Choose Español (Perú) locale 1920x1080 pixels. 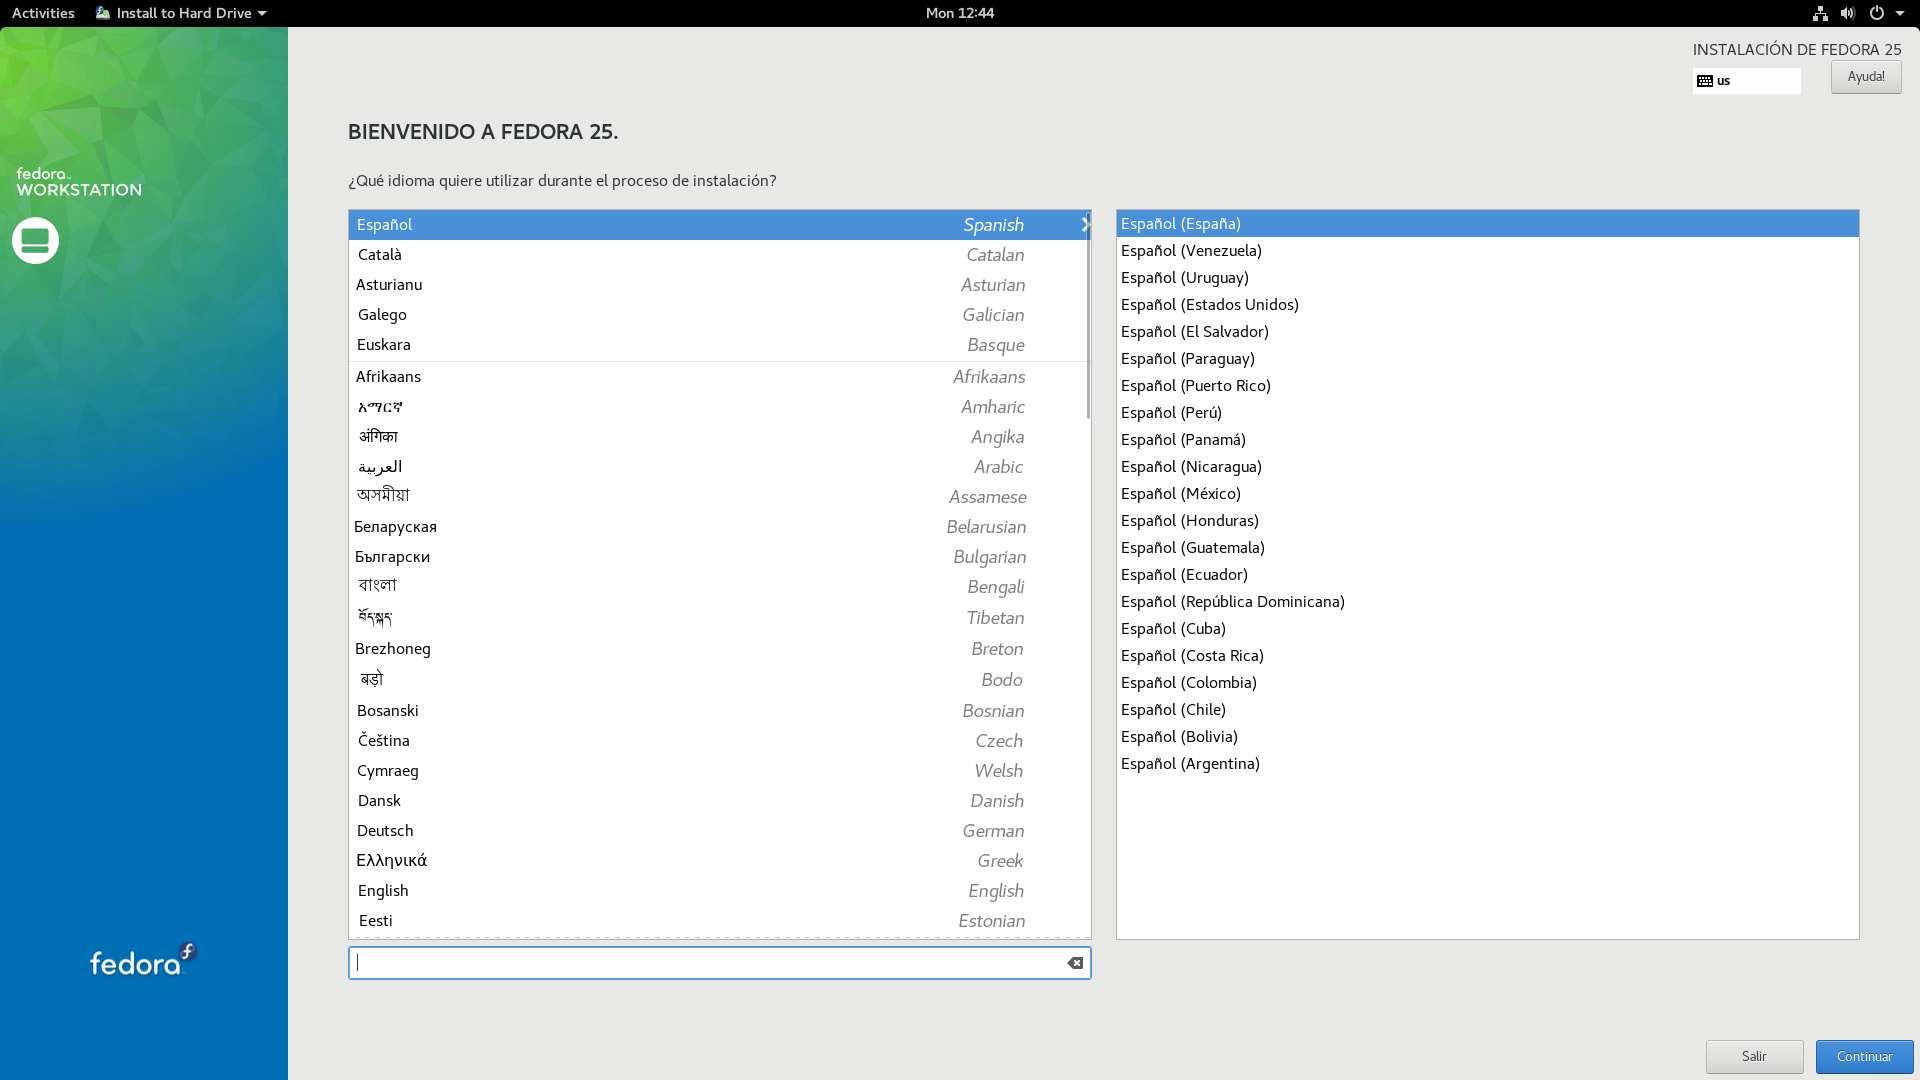(1488, 413)
